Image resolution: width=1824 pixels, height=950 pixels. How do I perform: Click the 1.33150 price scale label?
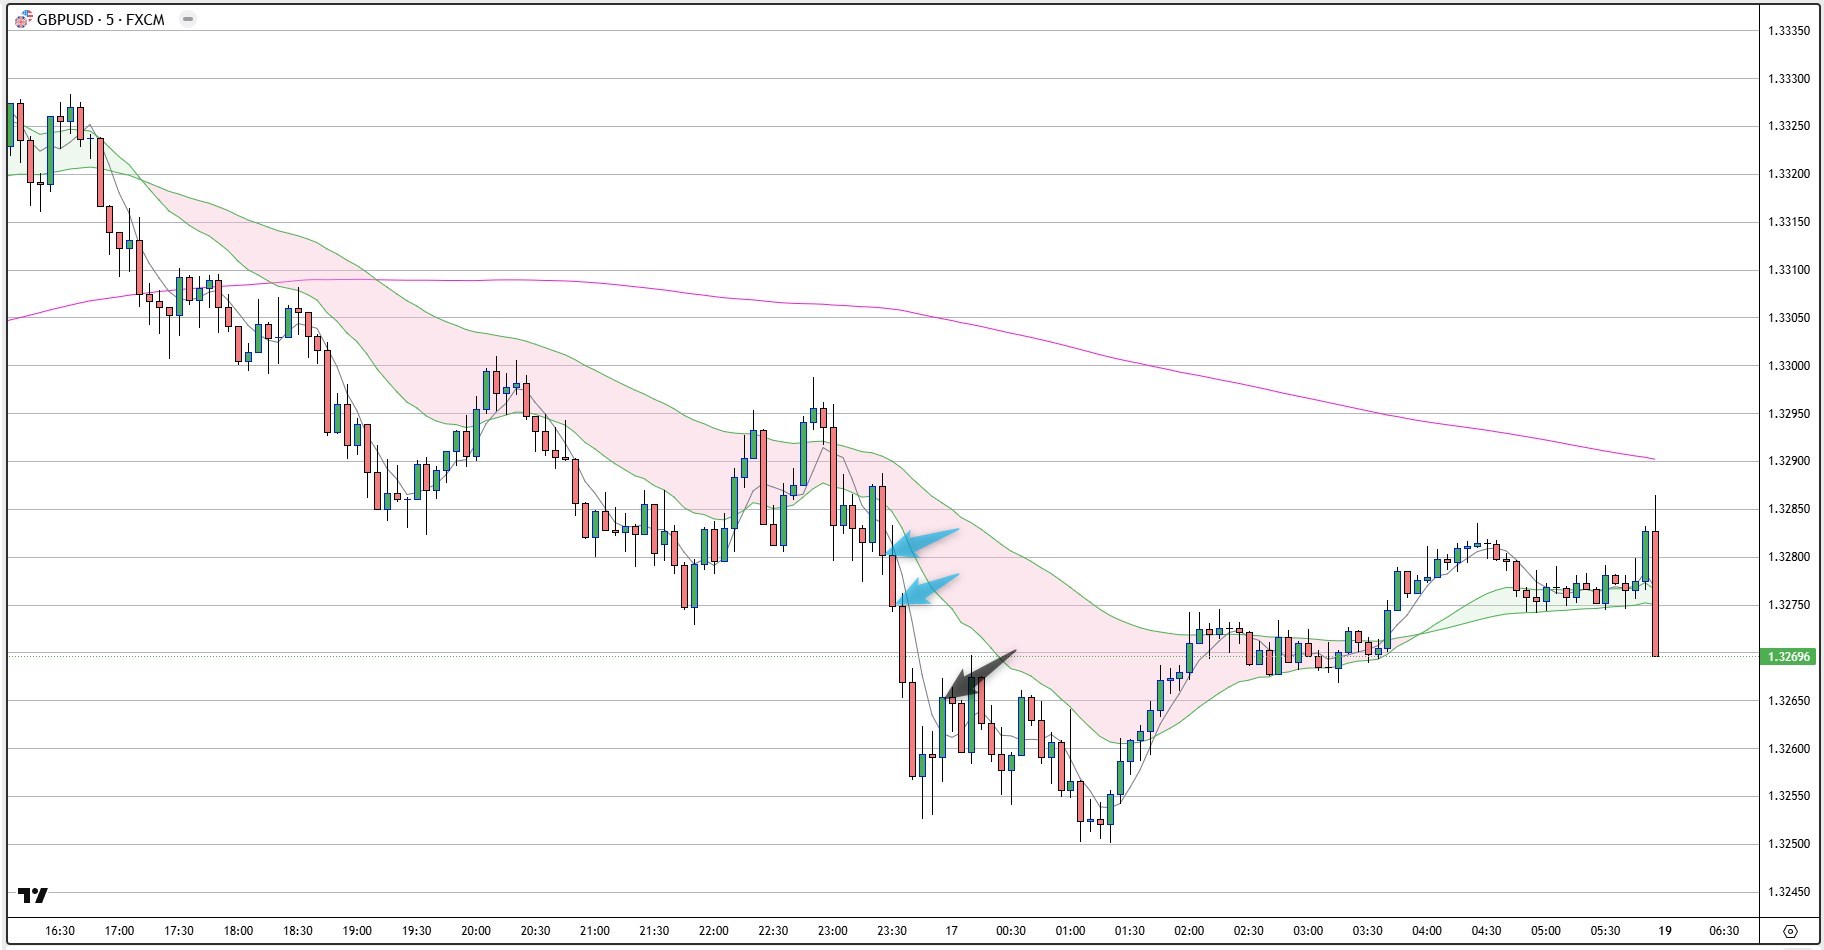[x=1789, y=222]
